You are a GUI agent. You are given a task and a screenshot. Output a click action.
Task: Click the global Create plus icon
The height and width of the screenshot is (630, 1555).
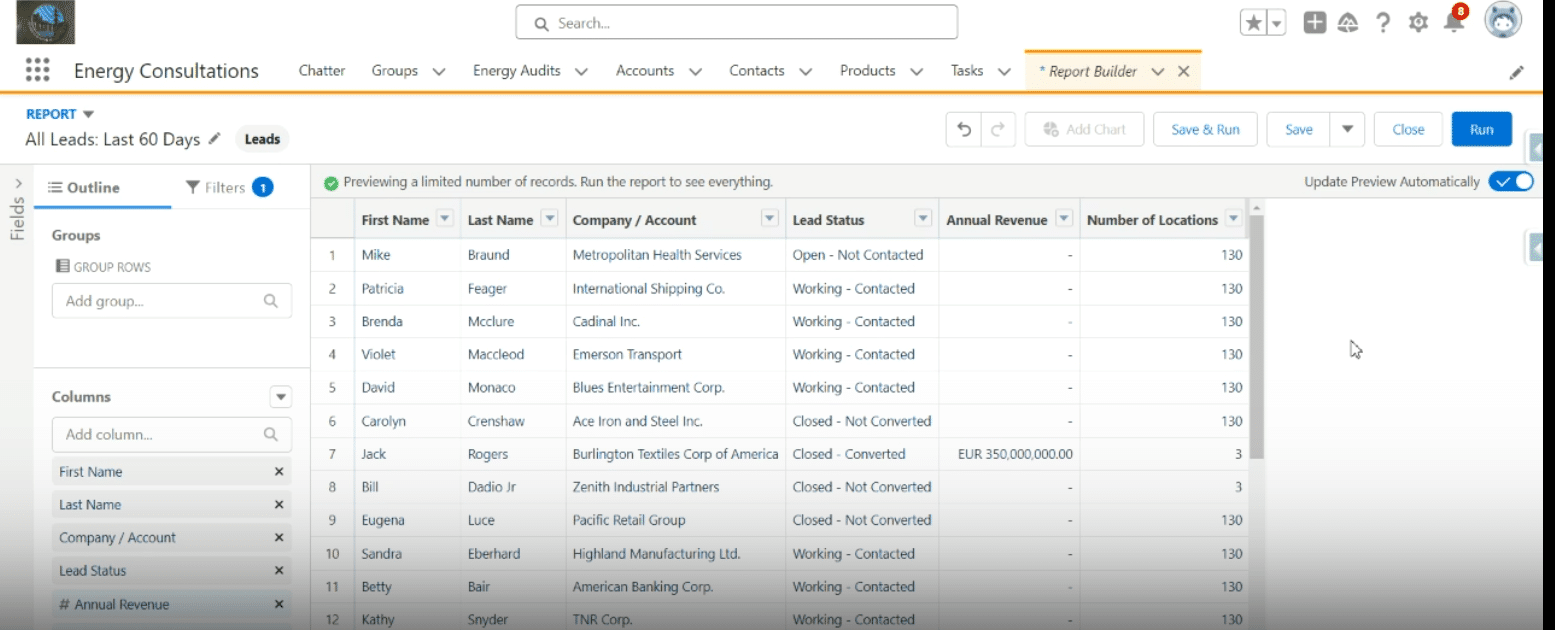[1315, 23]
